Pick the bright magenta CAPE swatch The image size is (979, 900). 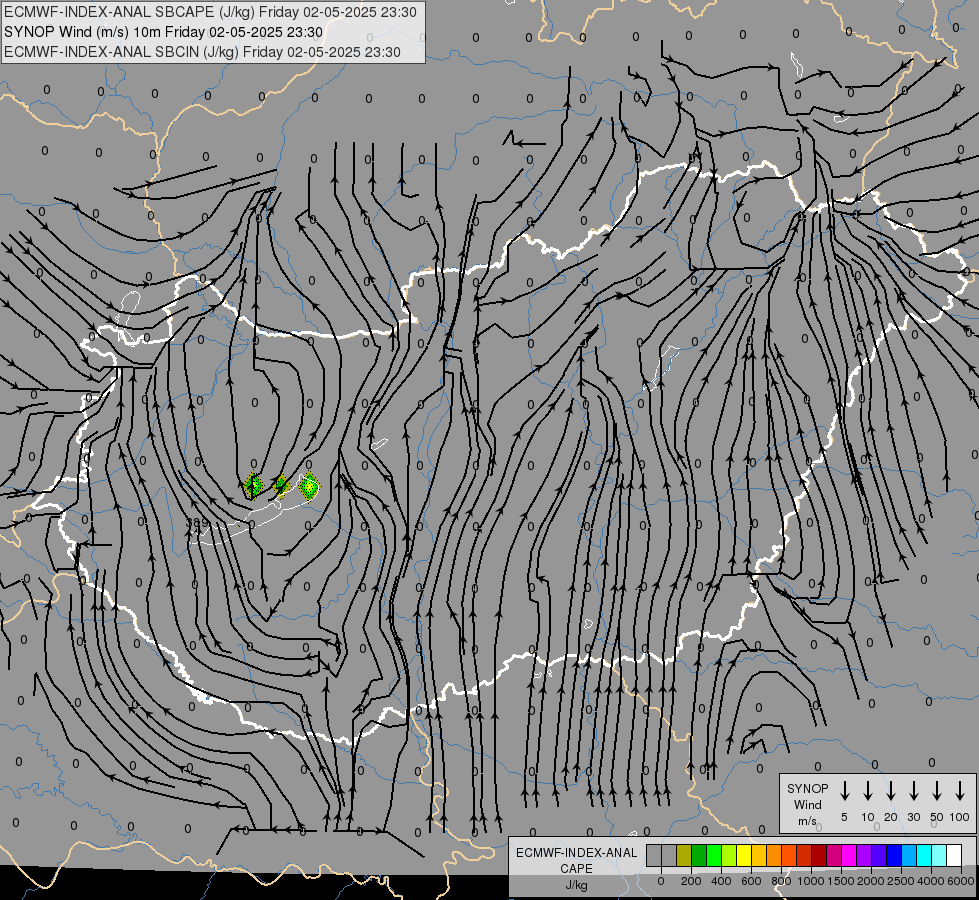(849, 856)
